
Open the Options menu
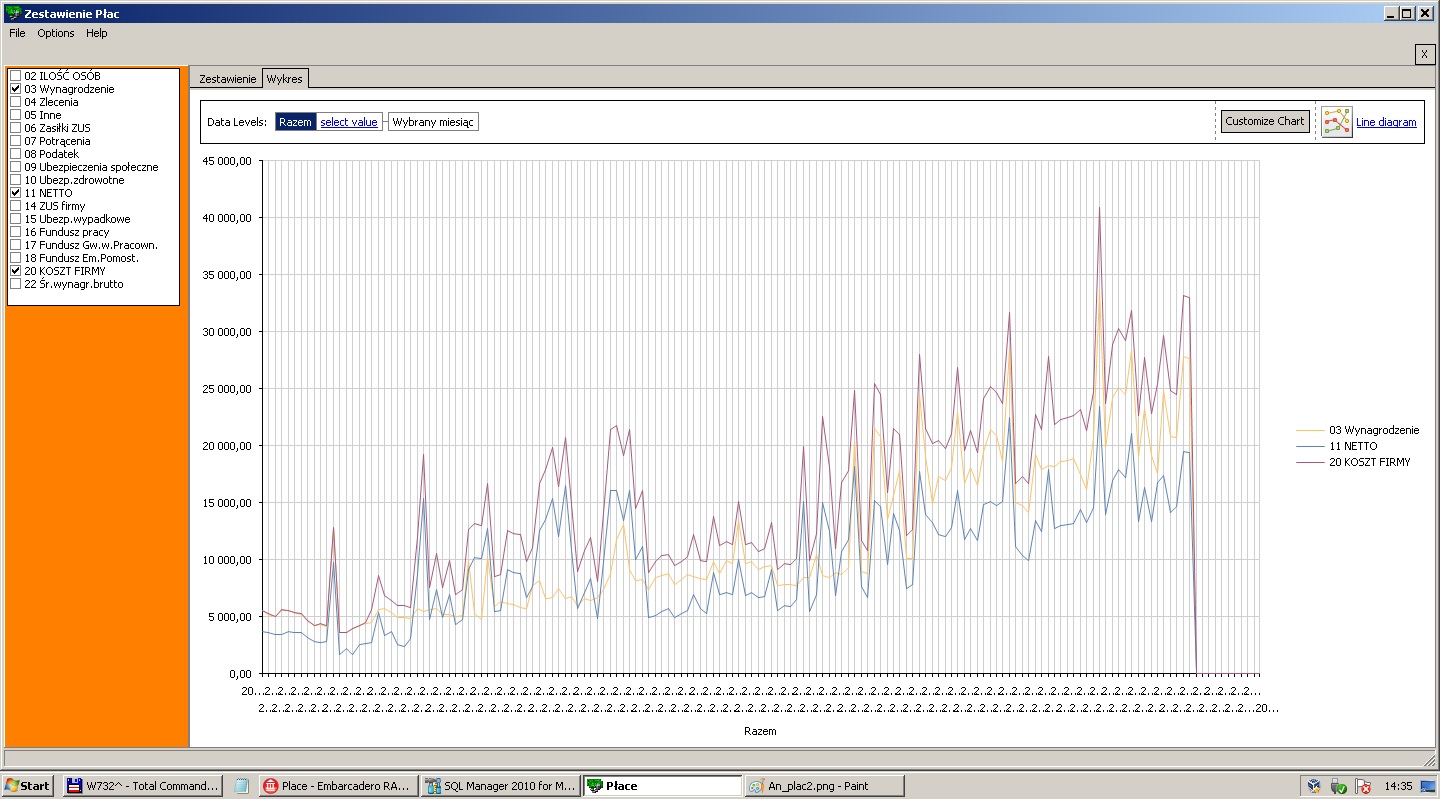click(56, 33)
